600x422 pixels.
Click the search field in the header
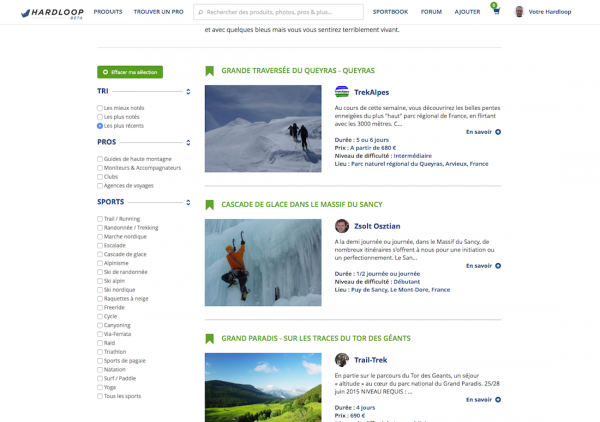279,12
